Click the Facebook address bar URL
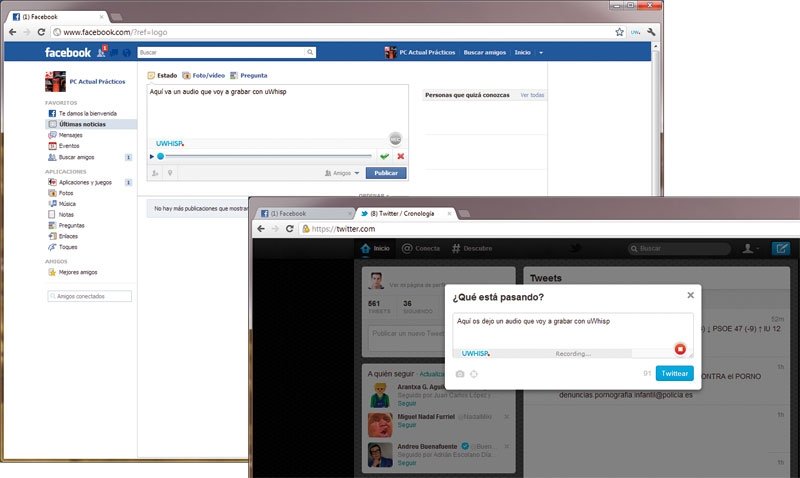This screenshot has width=800, height=478. 115,32
